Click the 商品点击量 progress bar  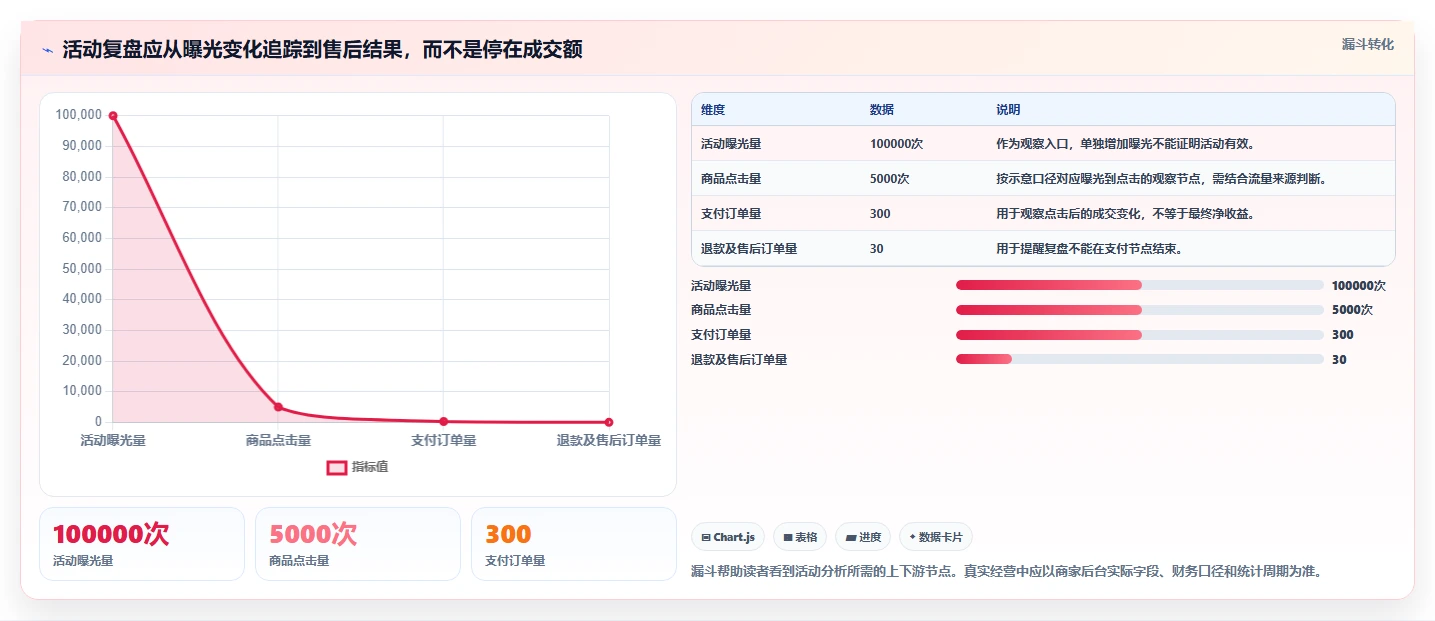pos(1140,310)
